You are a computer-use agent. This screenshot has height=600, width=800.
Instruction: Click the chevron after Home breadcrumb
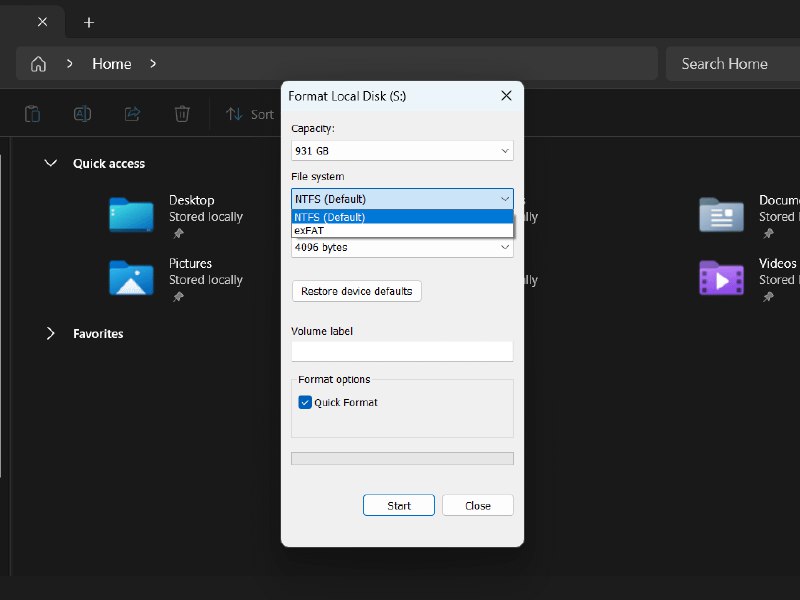click(153, 64)
